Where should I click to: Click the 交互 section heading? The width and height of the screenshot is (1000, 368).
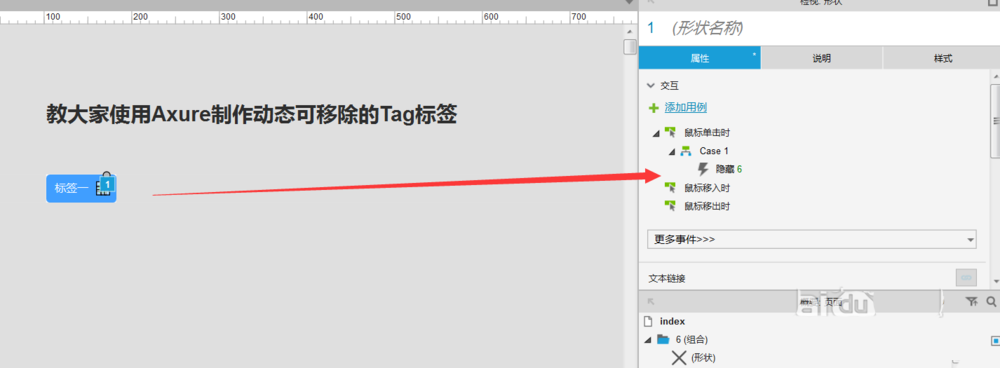[670, 85]
